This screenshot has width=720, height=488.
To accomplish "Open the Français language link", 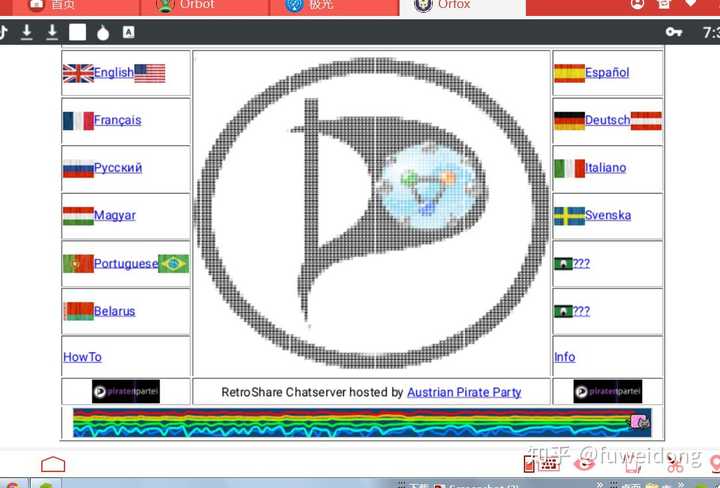I will 118,120.
